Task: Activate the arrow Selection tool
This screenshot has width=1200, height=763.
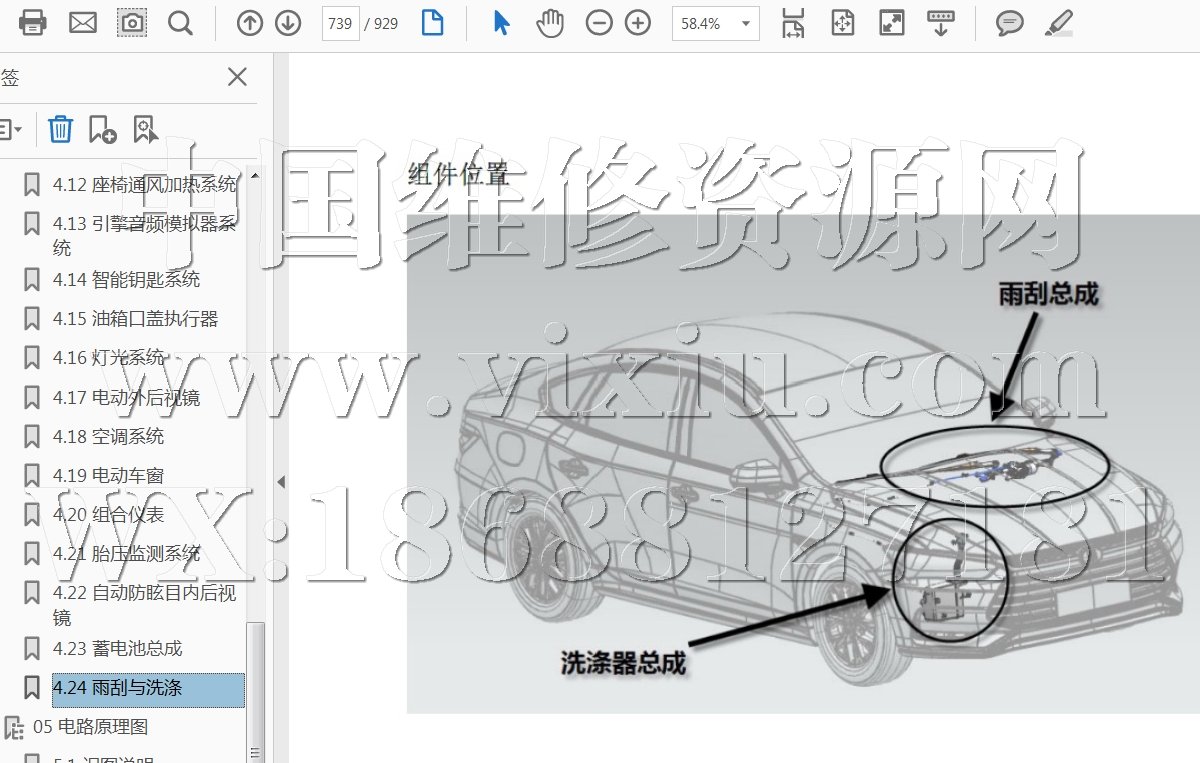Action: click(x=502, y=23)
